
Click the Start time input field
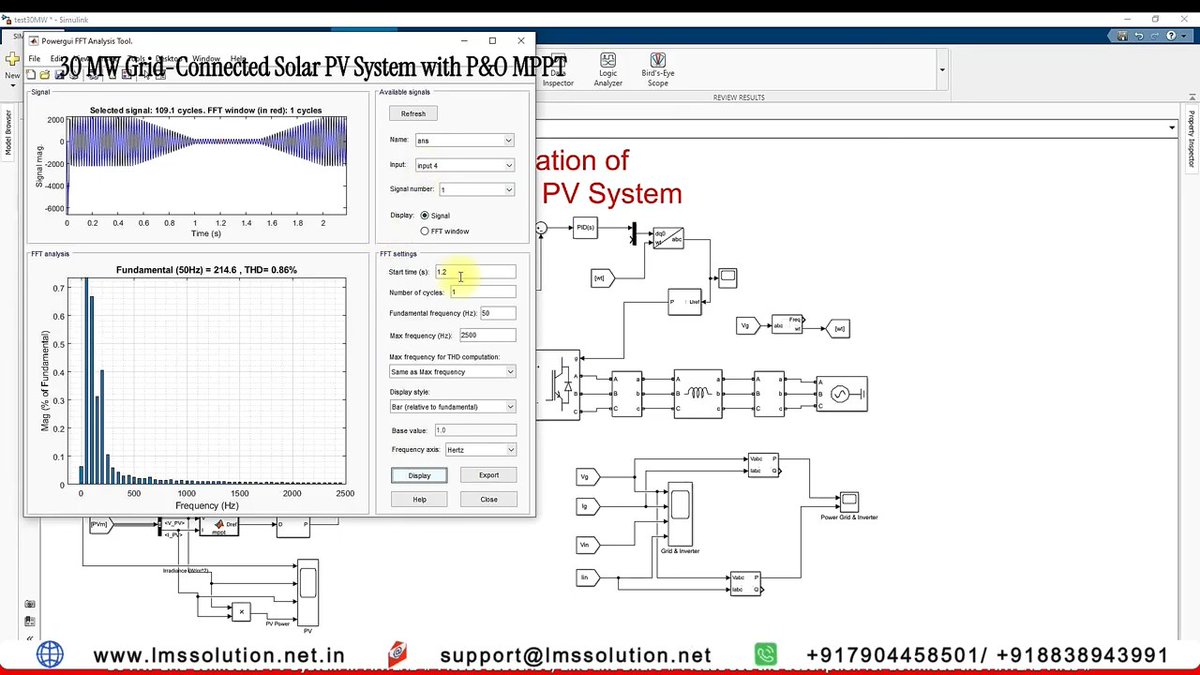click(475, 272)
